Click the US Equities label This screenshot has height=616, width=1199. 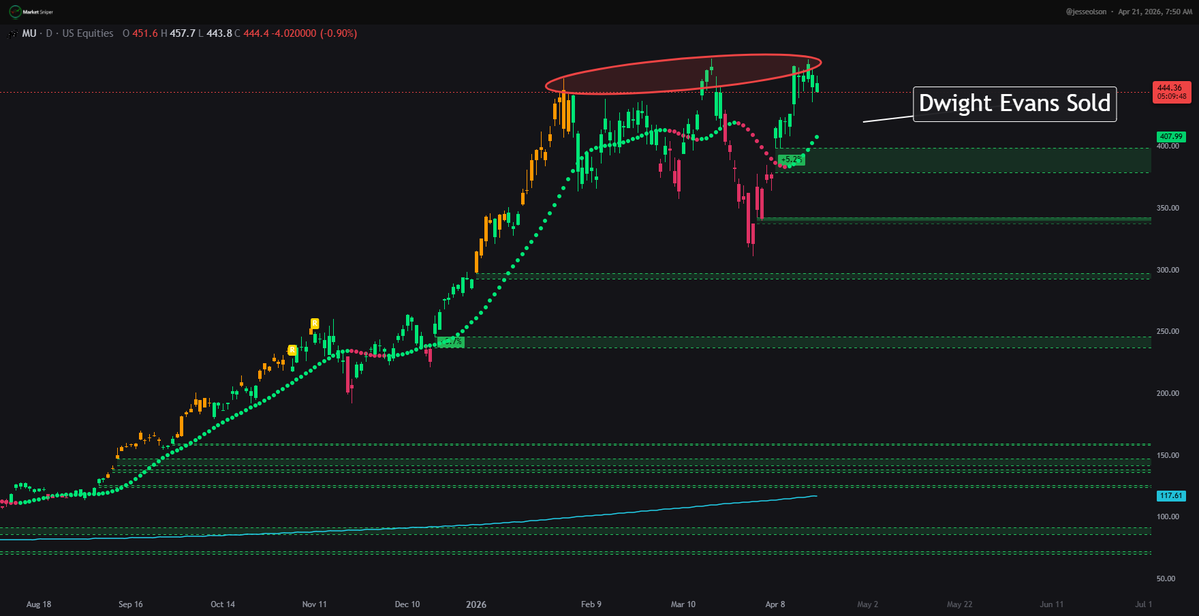pos(88,34)
